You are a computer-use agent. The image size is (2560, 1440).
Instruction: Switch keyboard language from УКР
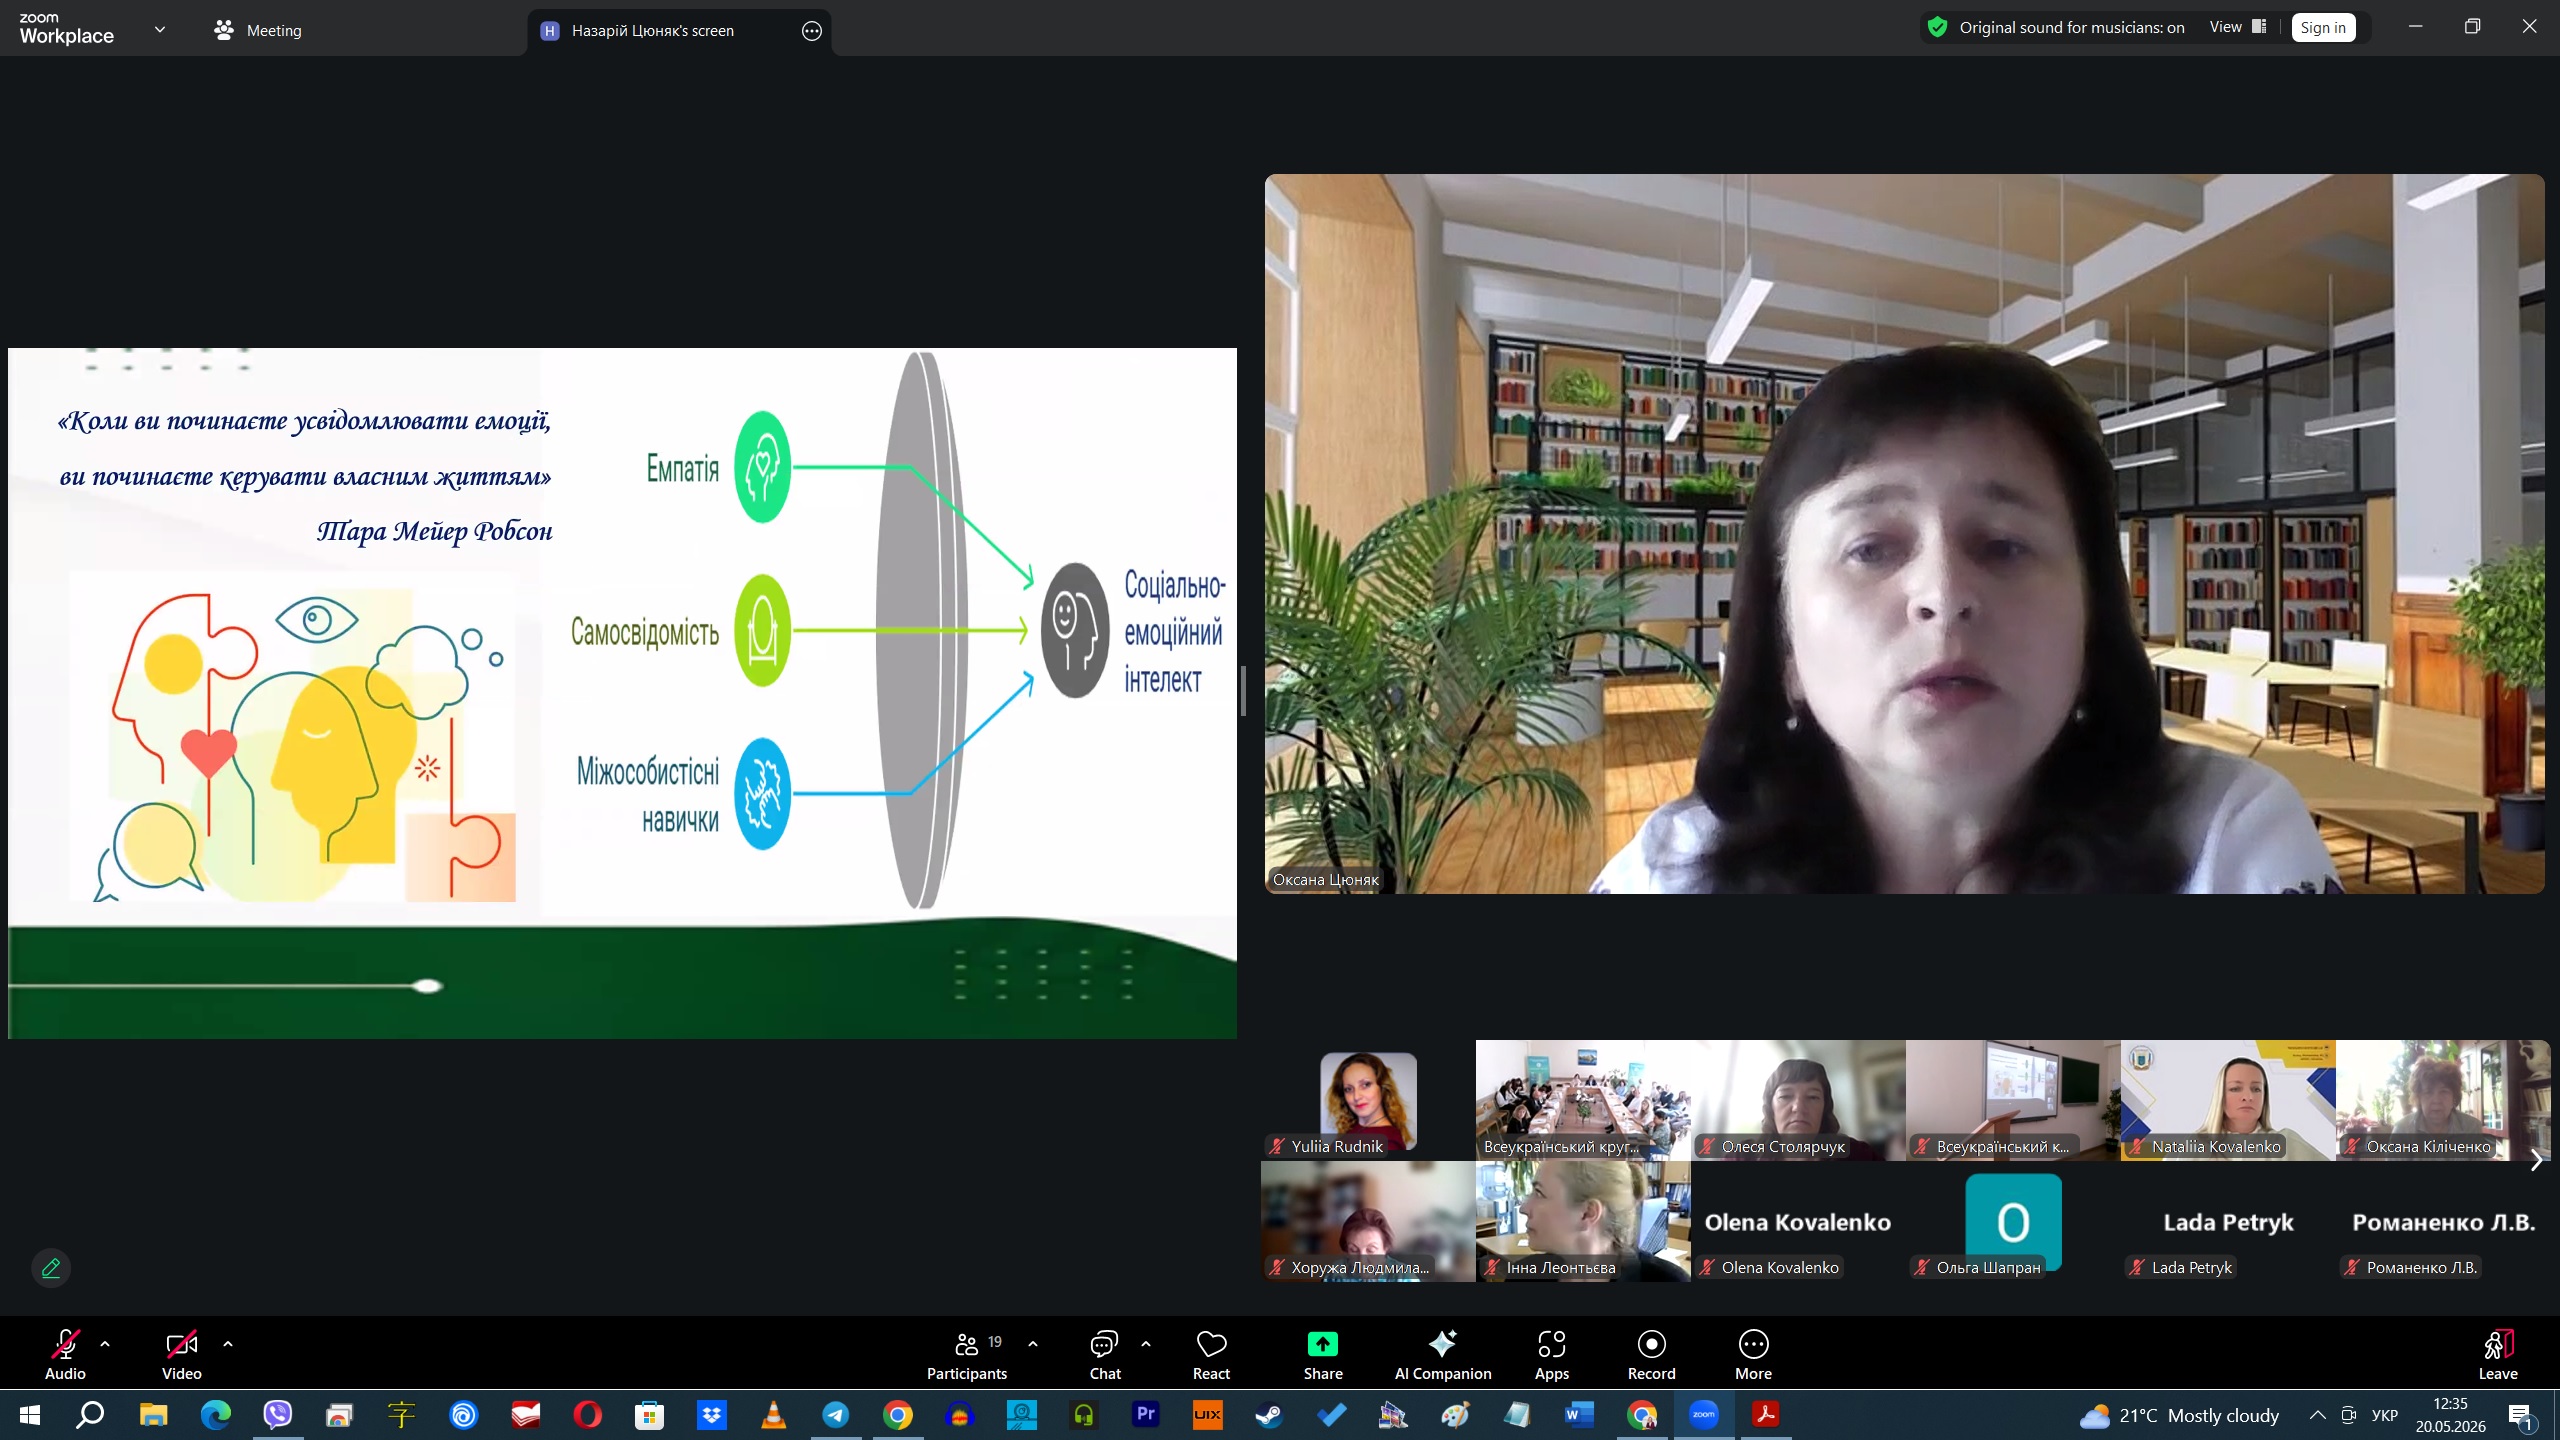click(2385, 1415)
